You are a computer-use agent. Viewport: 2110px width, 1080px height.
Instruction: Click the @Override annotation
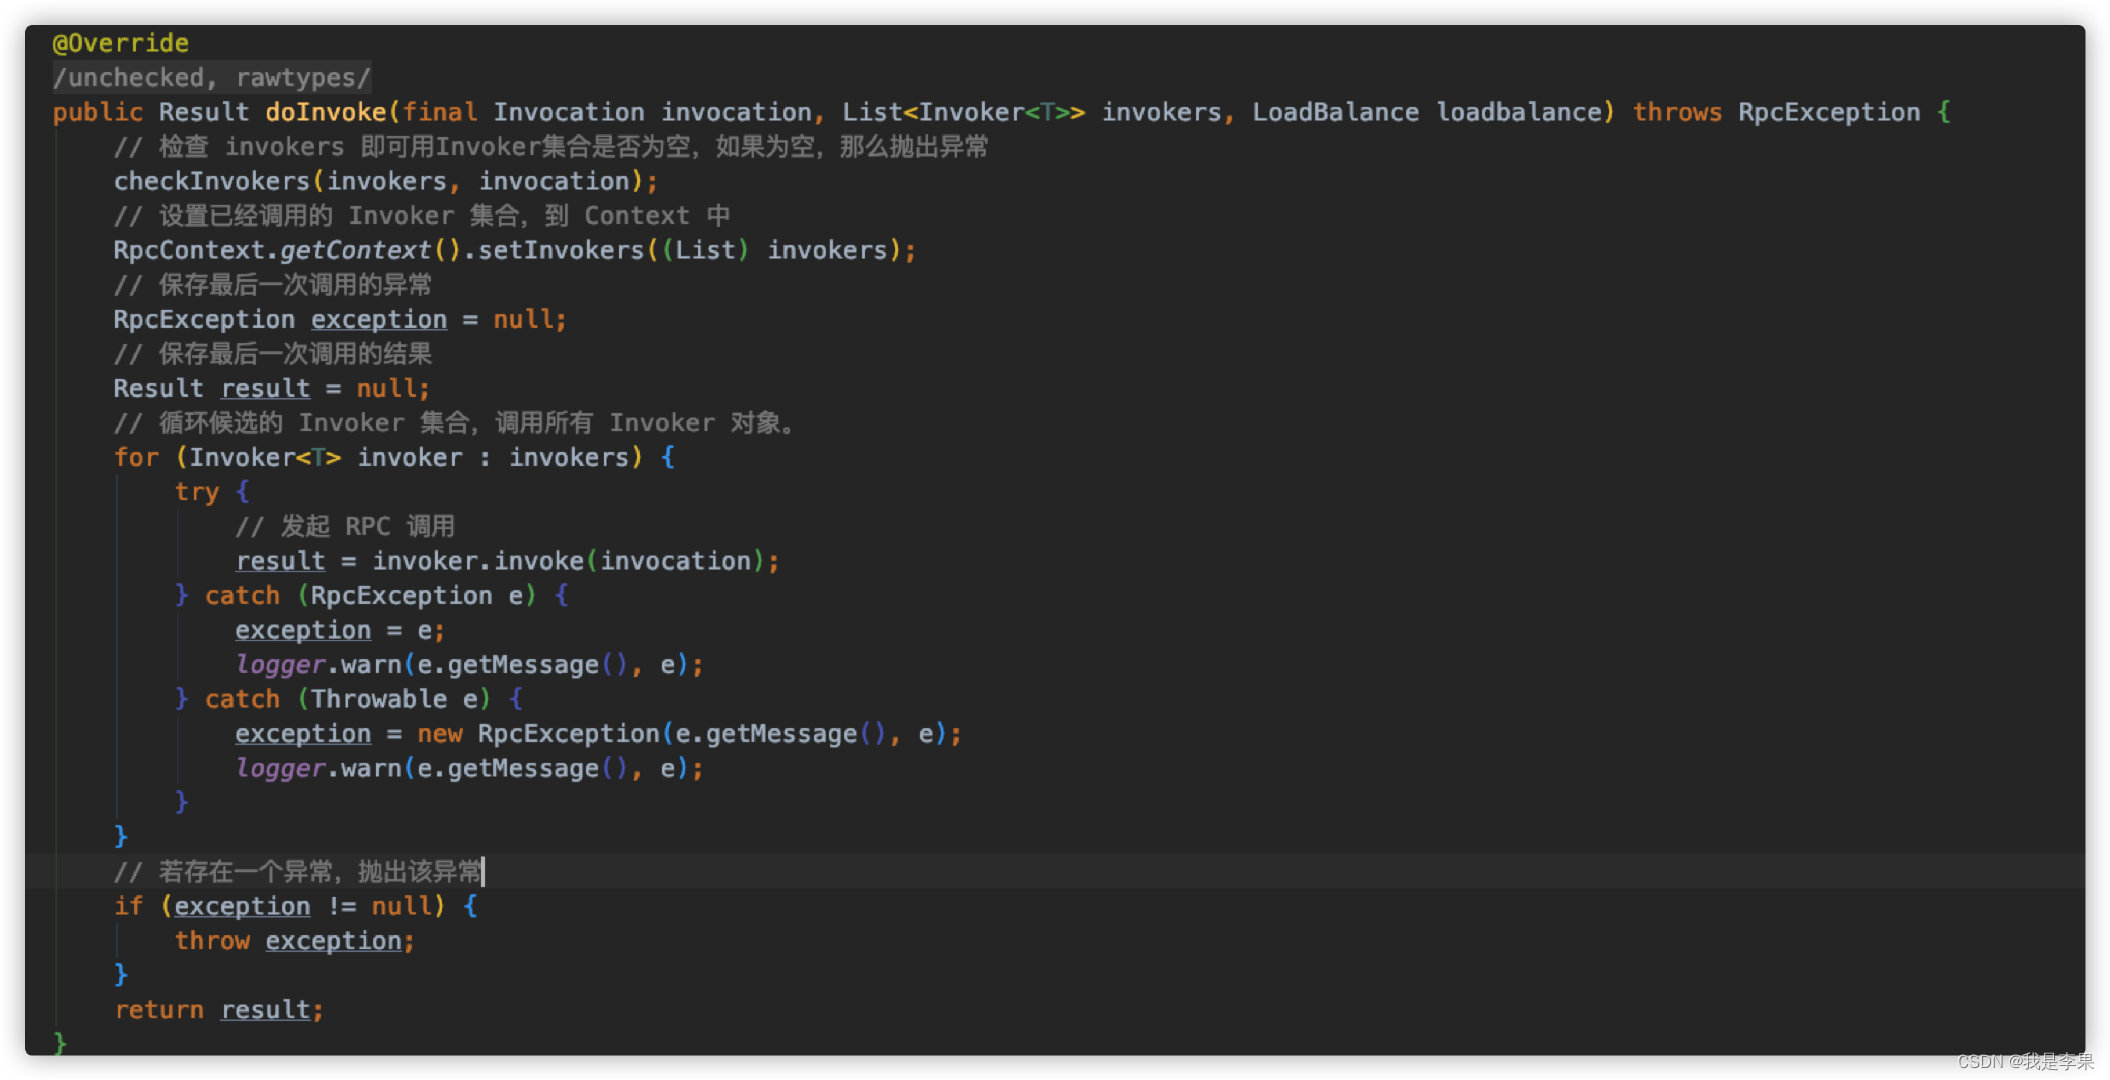point(120,43)
